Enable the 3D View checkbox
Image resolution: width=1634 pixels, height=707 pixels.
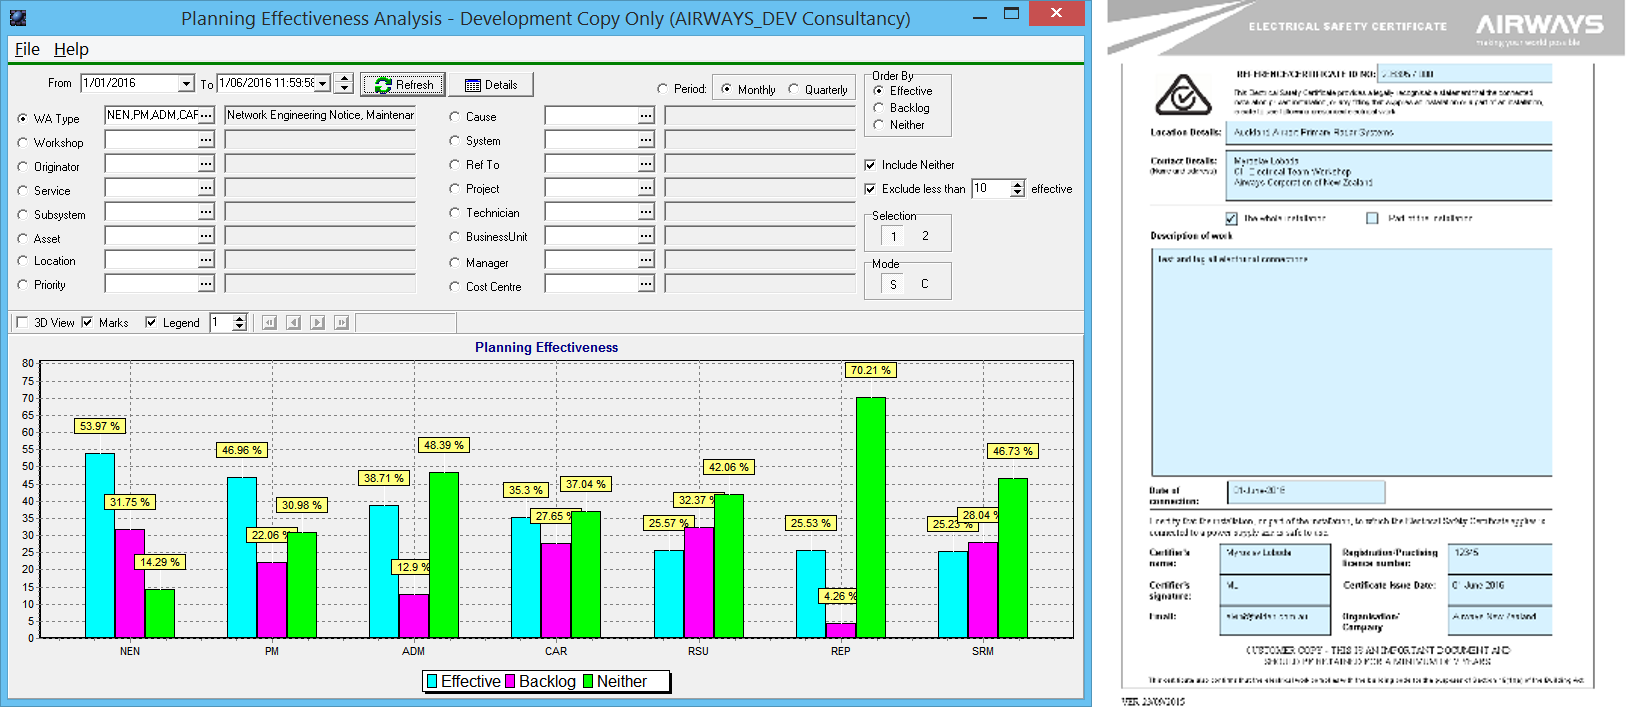point(23,323)
